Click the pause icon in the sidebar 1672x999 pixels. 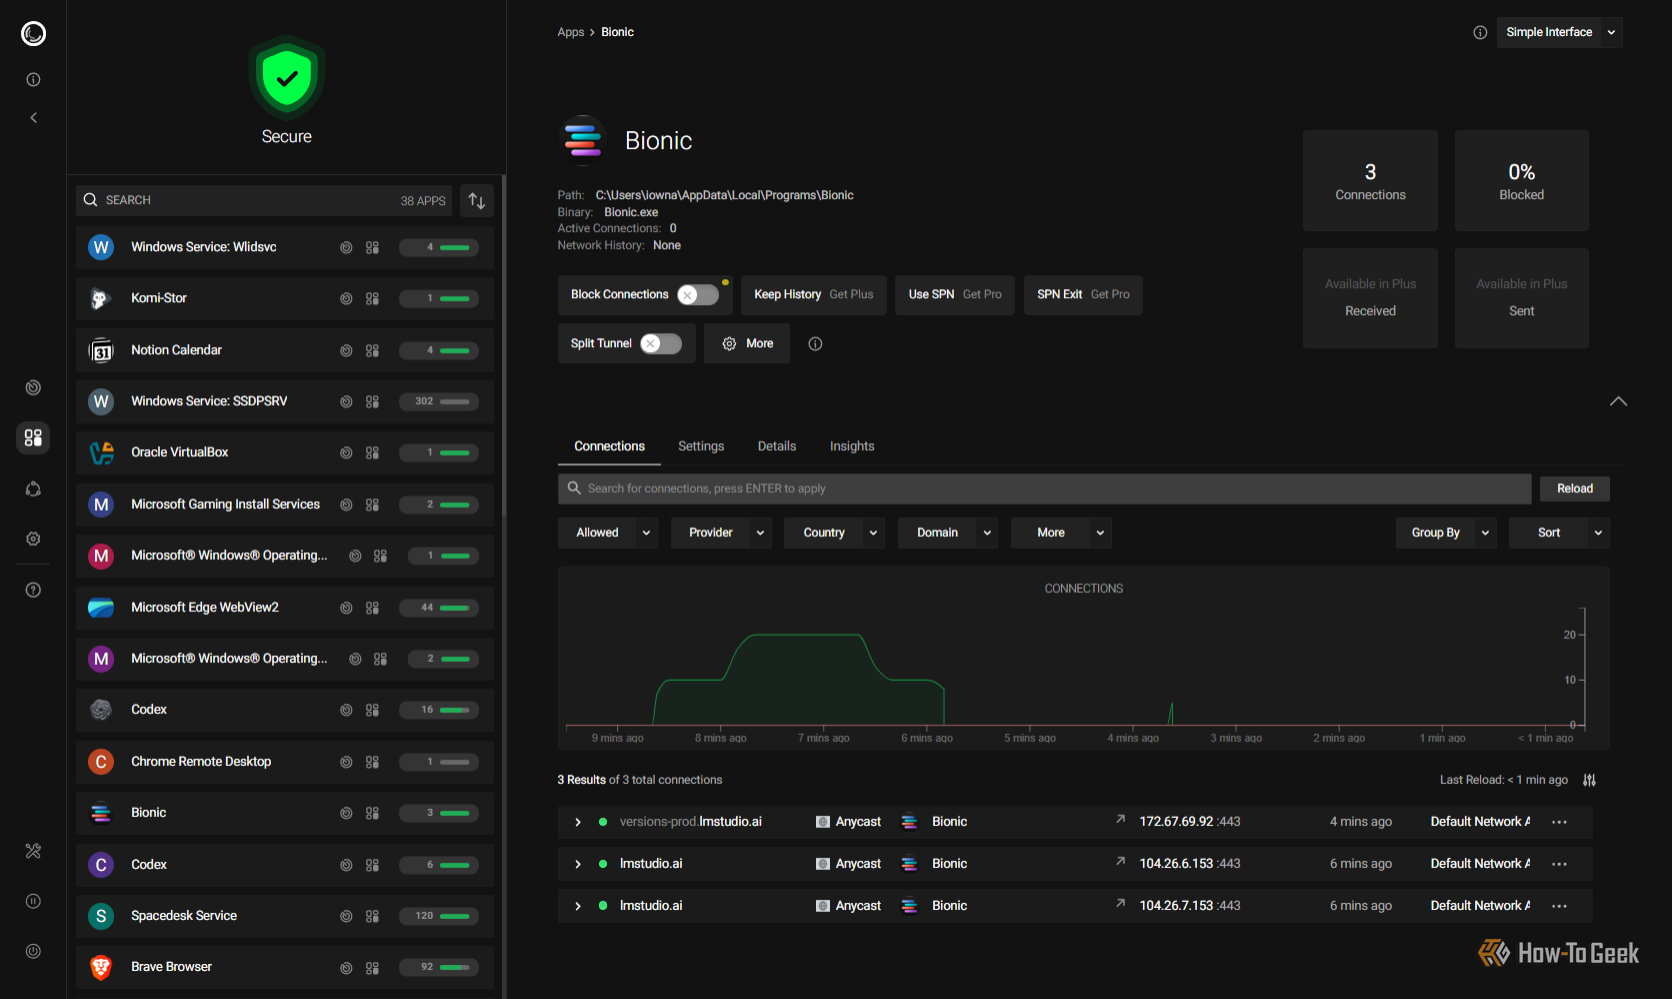33,901
